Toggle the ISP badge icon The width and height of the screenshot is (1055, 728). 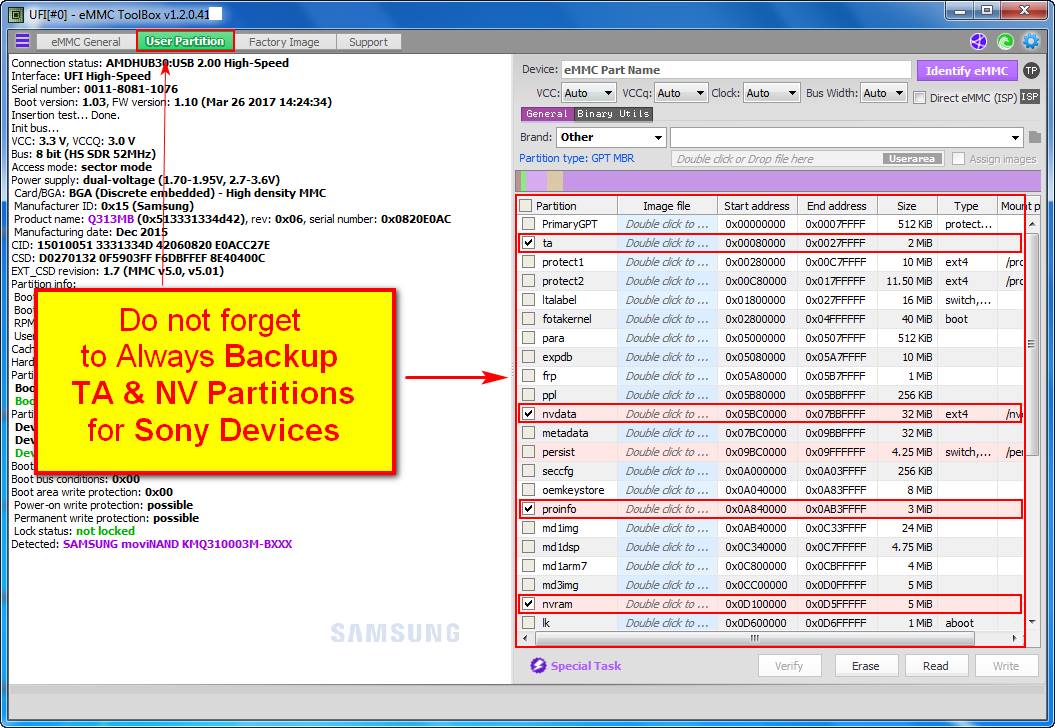pos(1030,97)
